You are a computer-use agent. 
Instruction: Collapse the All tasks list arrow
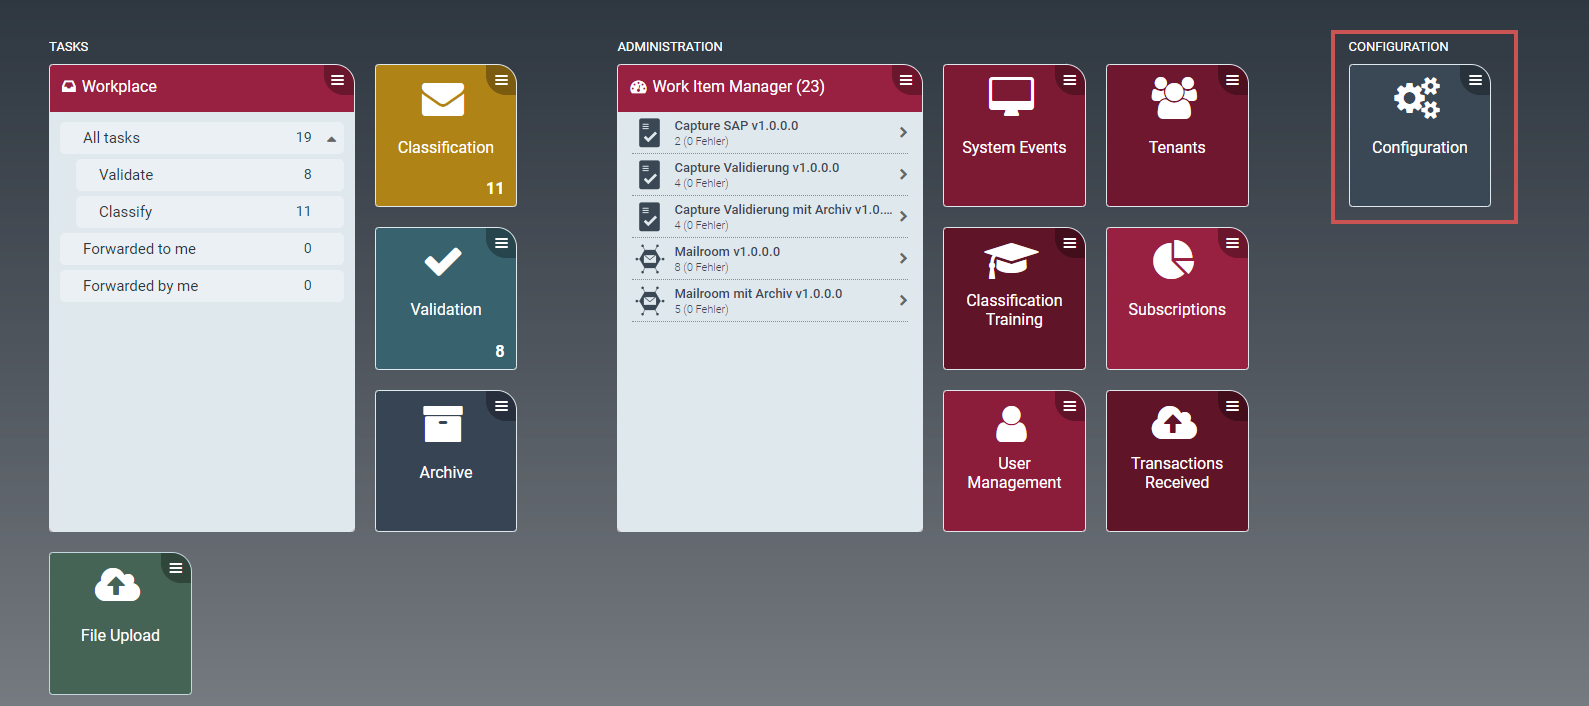pos(331,139)
